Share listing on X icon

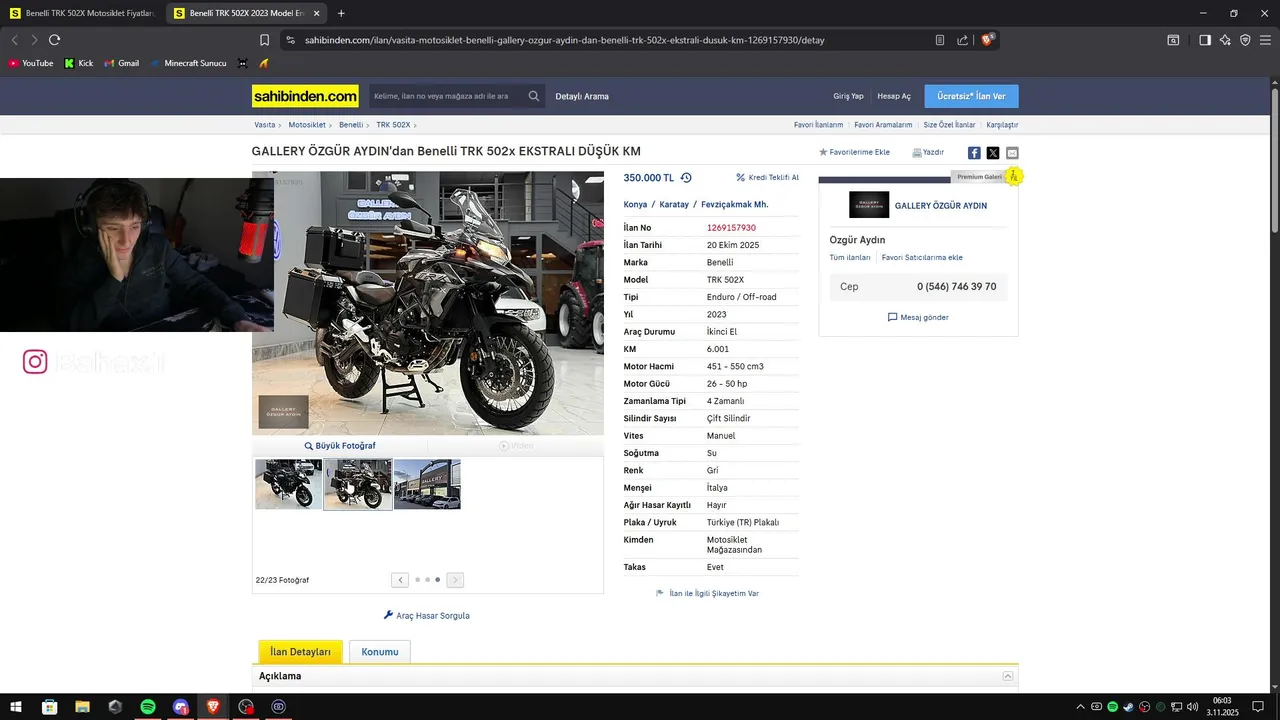tap(993, 153)
